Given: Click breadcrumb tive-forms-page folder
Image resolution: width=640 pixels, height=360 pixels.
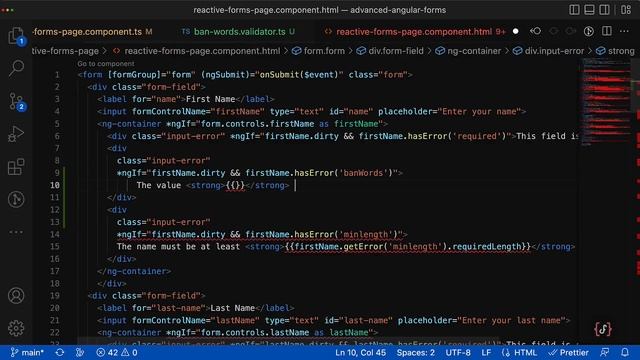Looking at the screenshot, I should point(65,51).
